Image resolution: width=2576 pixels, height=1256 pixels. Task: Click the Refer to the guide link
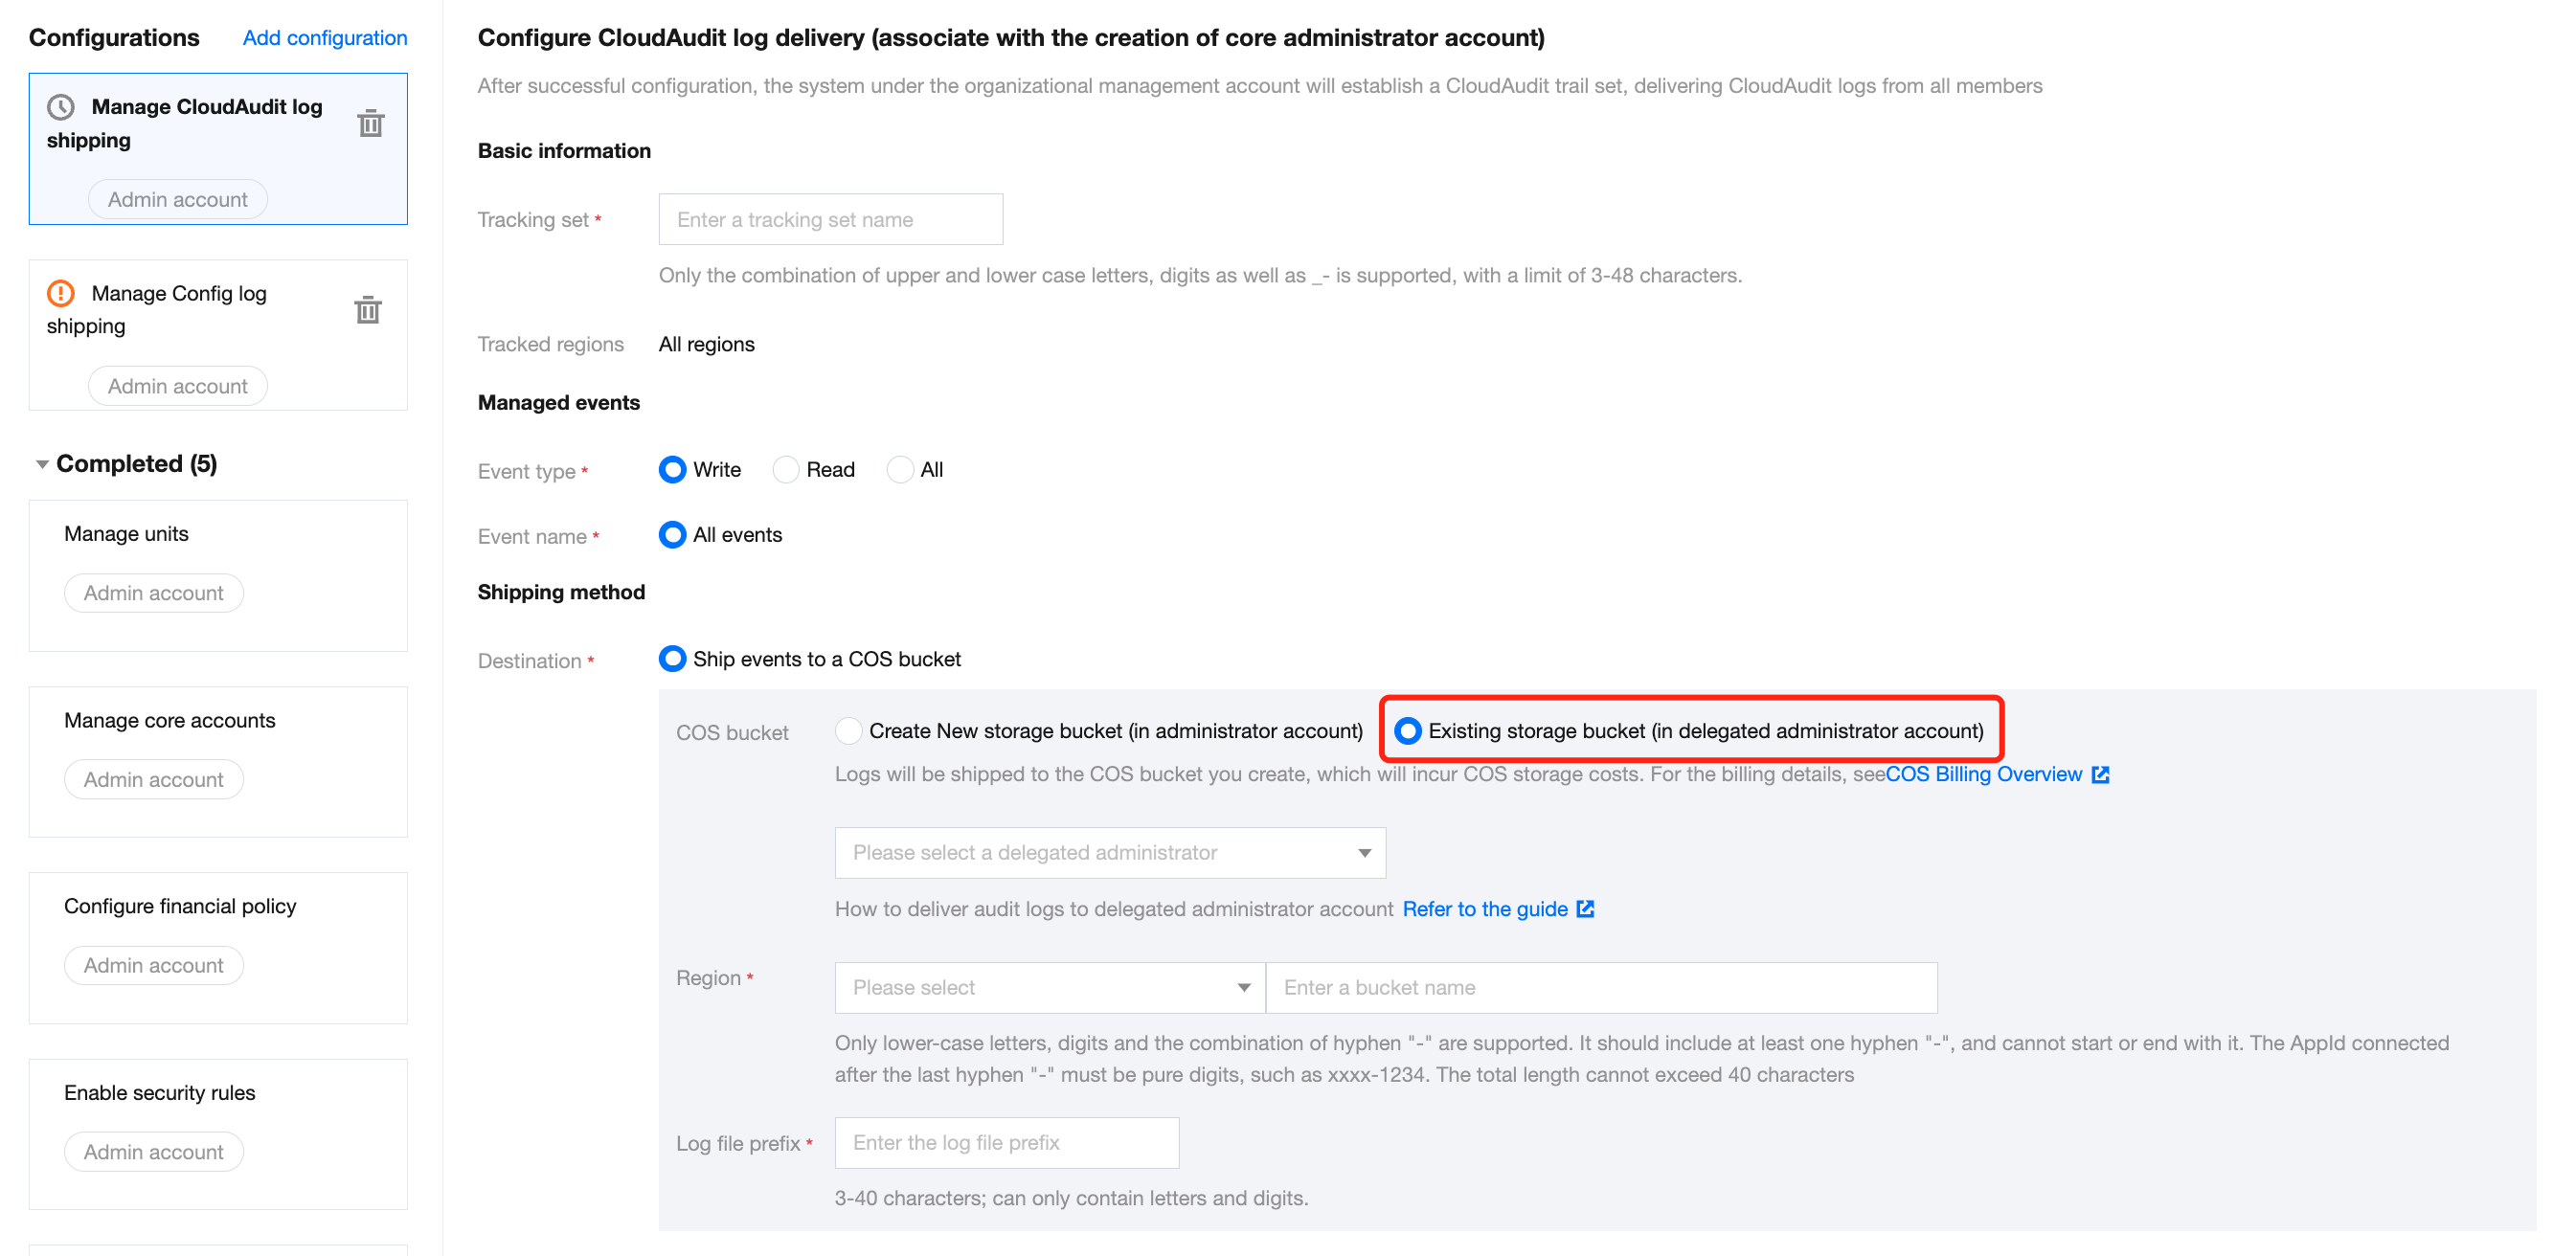1484,909
